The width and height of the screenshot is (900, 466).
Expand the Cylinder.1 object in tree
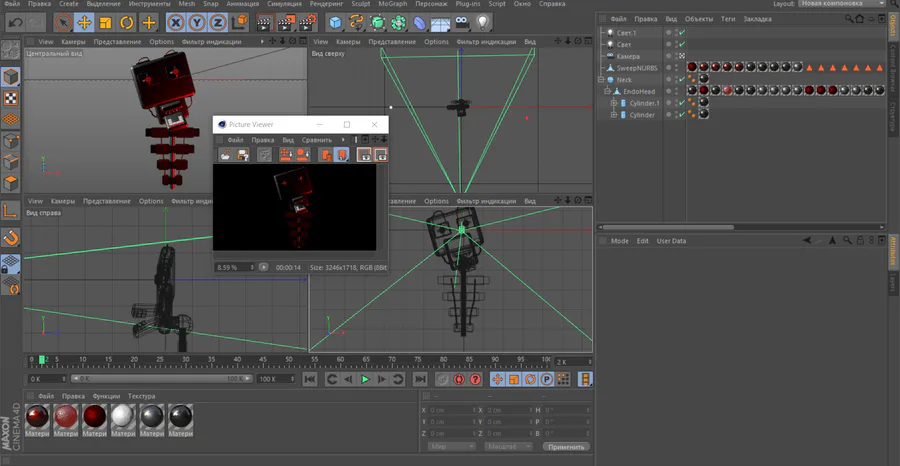click(613, 103)
